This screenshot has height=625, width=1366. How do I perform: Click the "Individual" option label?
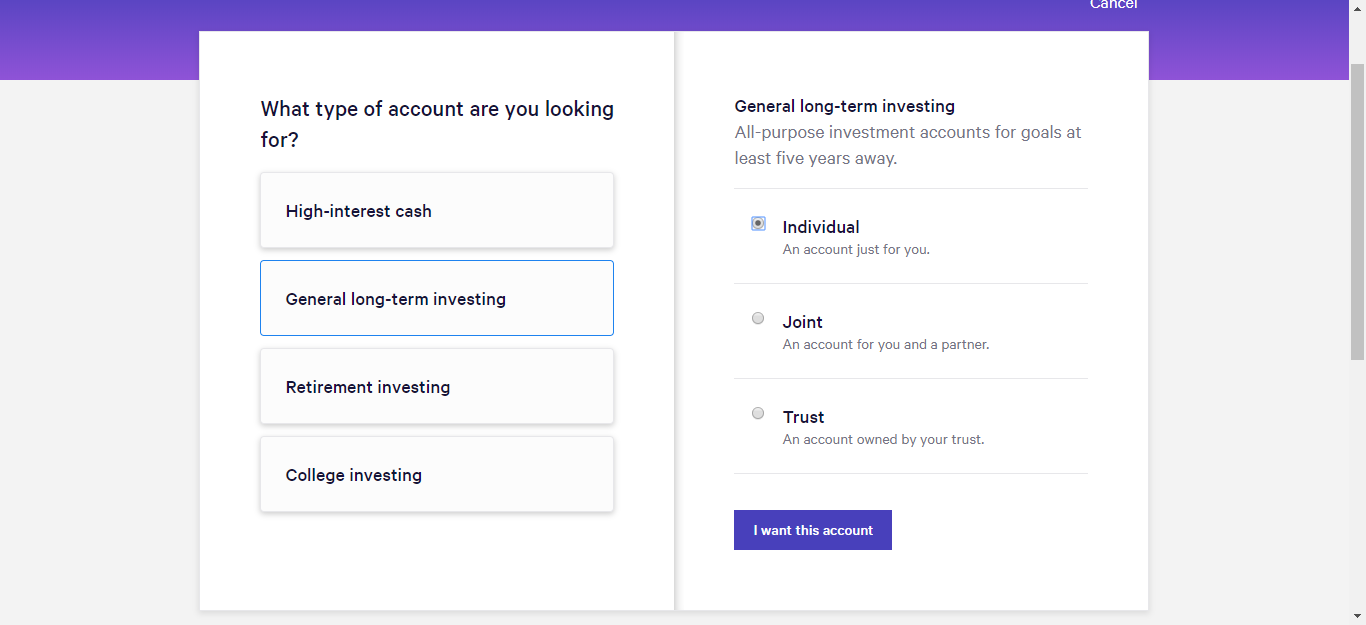821,227
